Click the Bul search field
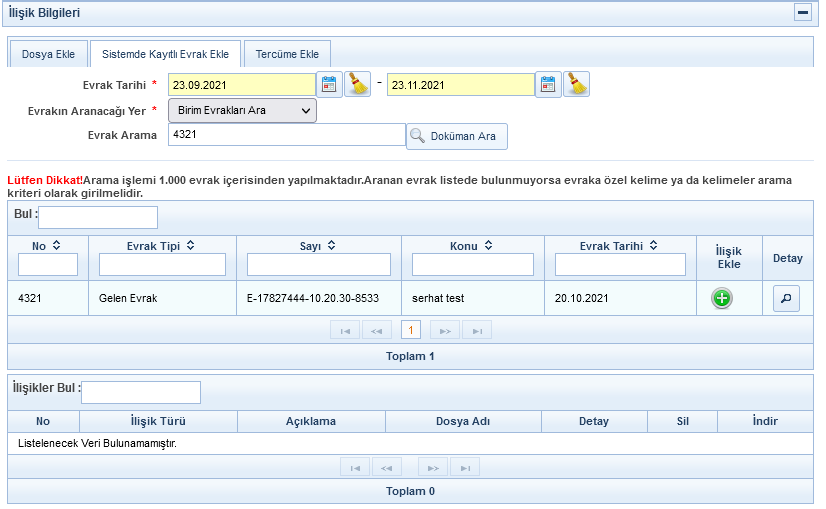Screen dimensions: 826x509 98,217
